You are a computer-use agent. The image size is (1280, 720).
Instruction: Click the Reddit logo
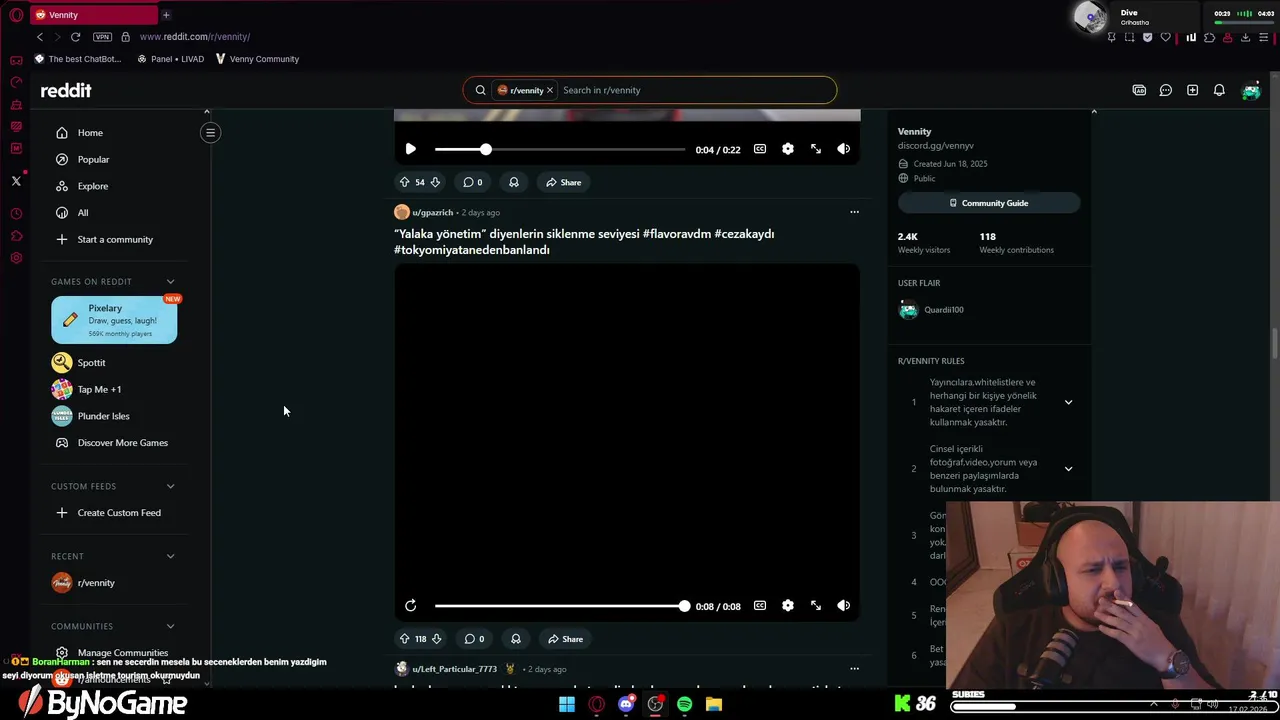(x=66, y=90)
